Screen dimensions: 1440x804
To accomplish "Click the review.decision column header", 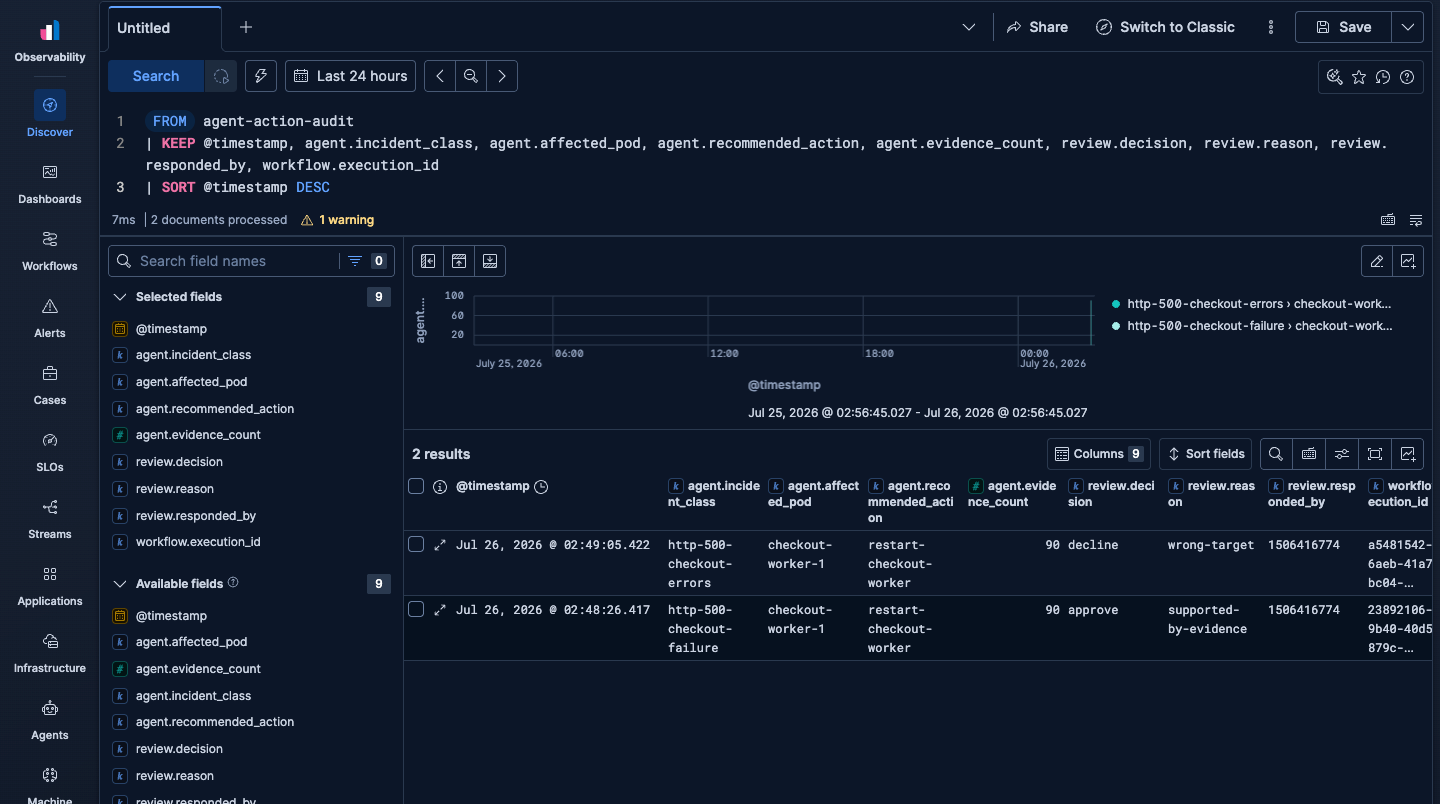I will coord(1111,494).
